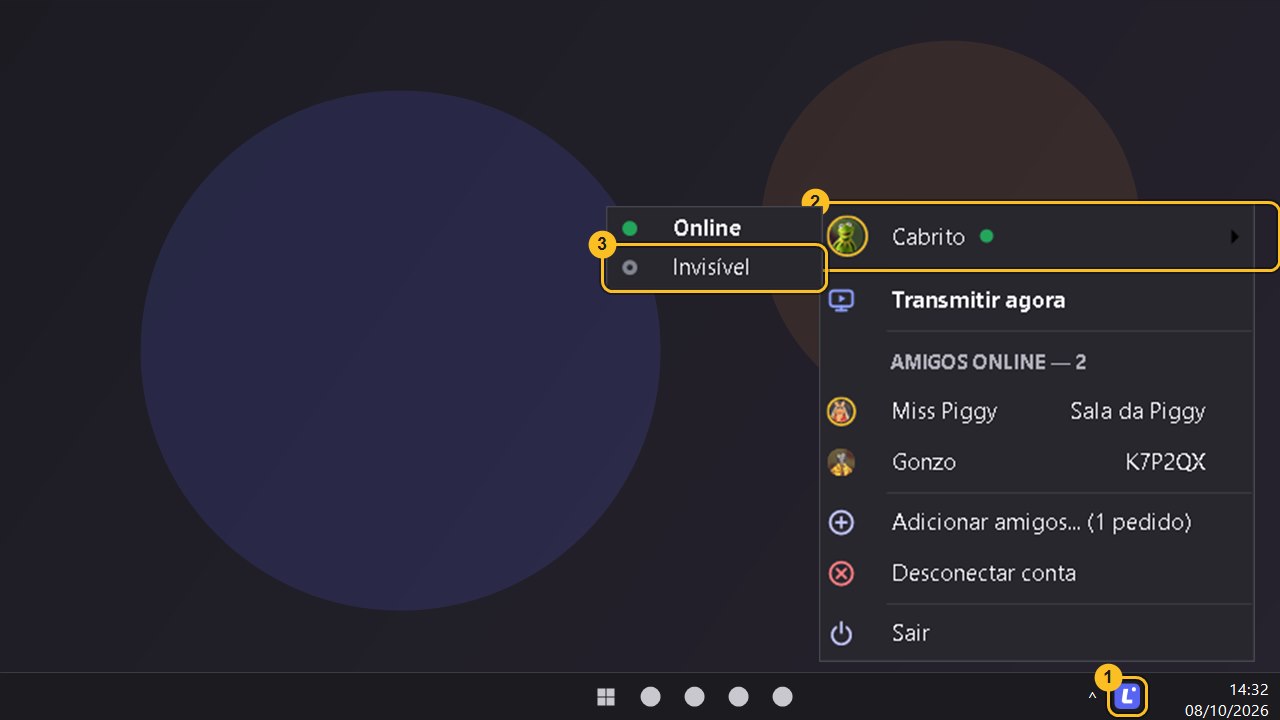Choose Desconectar conta

click(x=984, y=573)
